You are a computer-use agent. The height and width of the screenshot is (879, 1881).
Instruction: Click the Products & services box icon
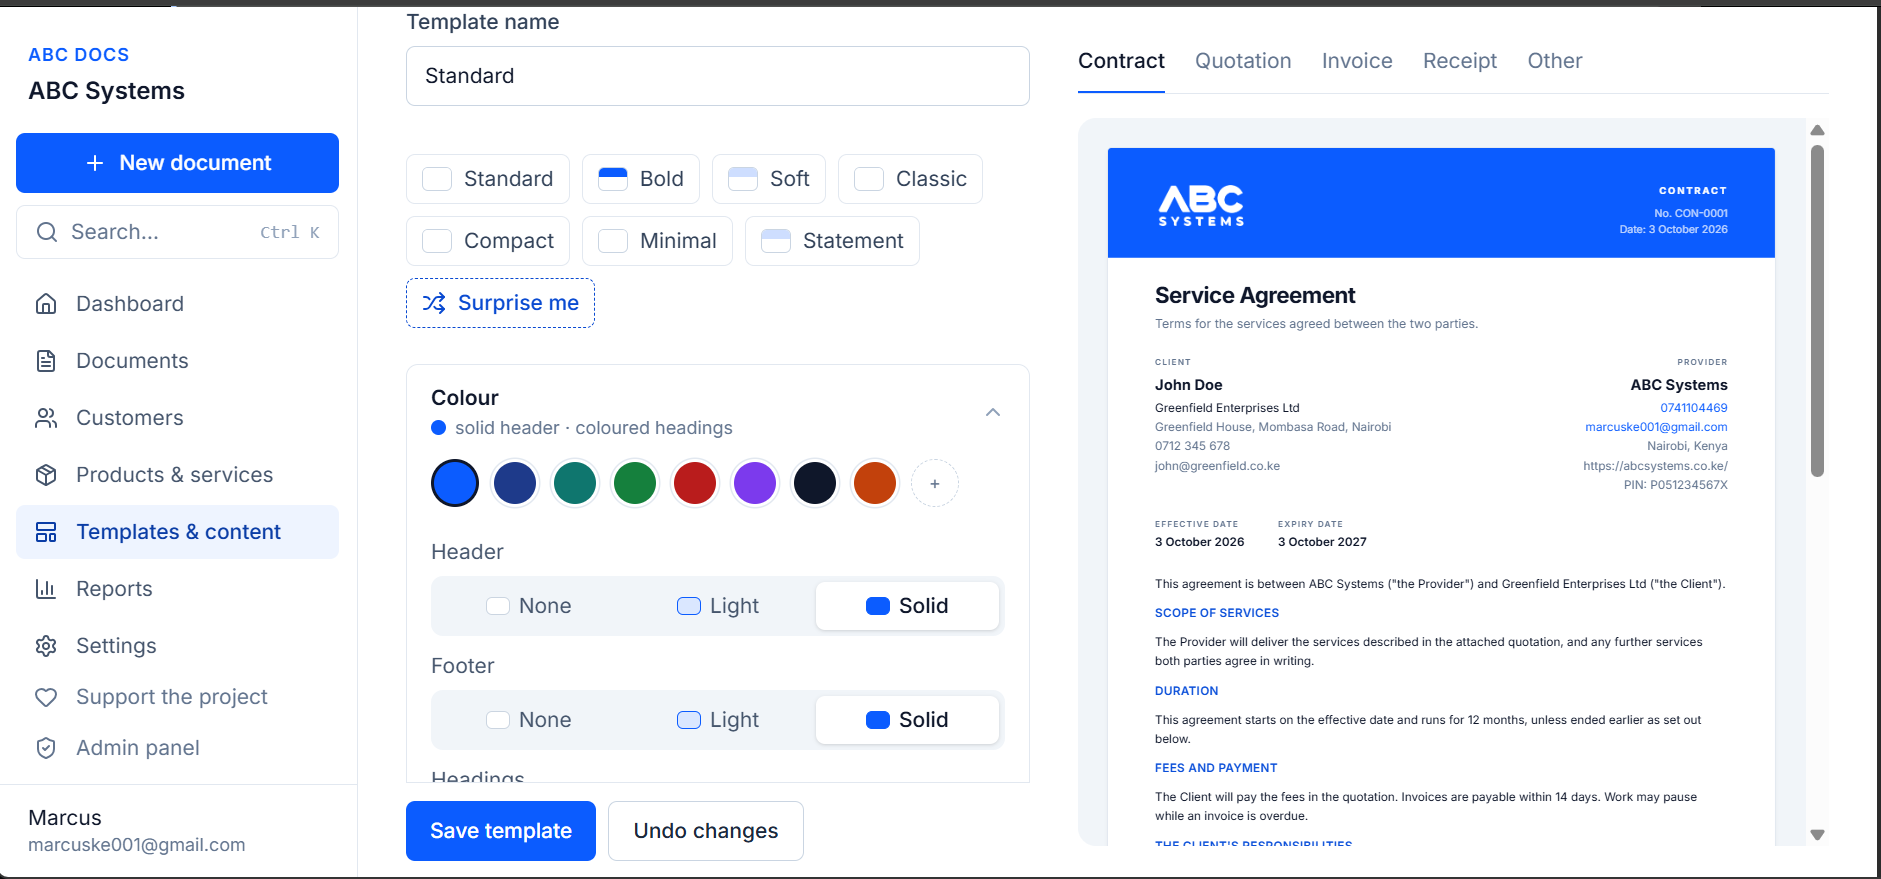click(46, 475)
